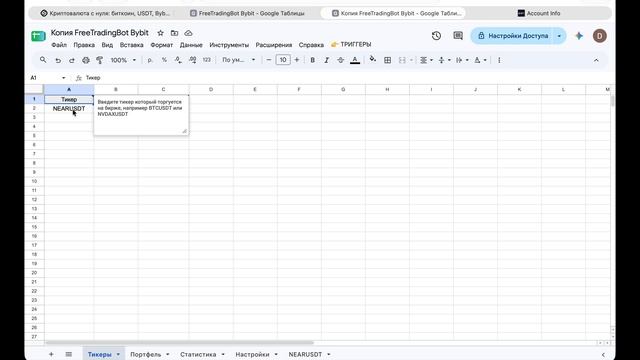The height and width of the screenshot is (360, 640).
Task: Open the Инструменты menu
Action: 229,45
